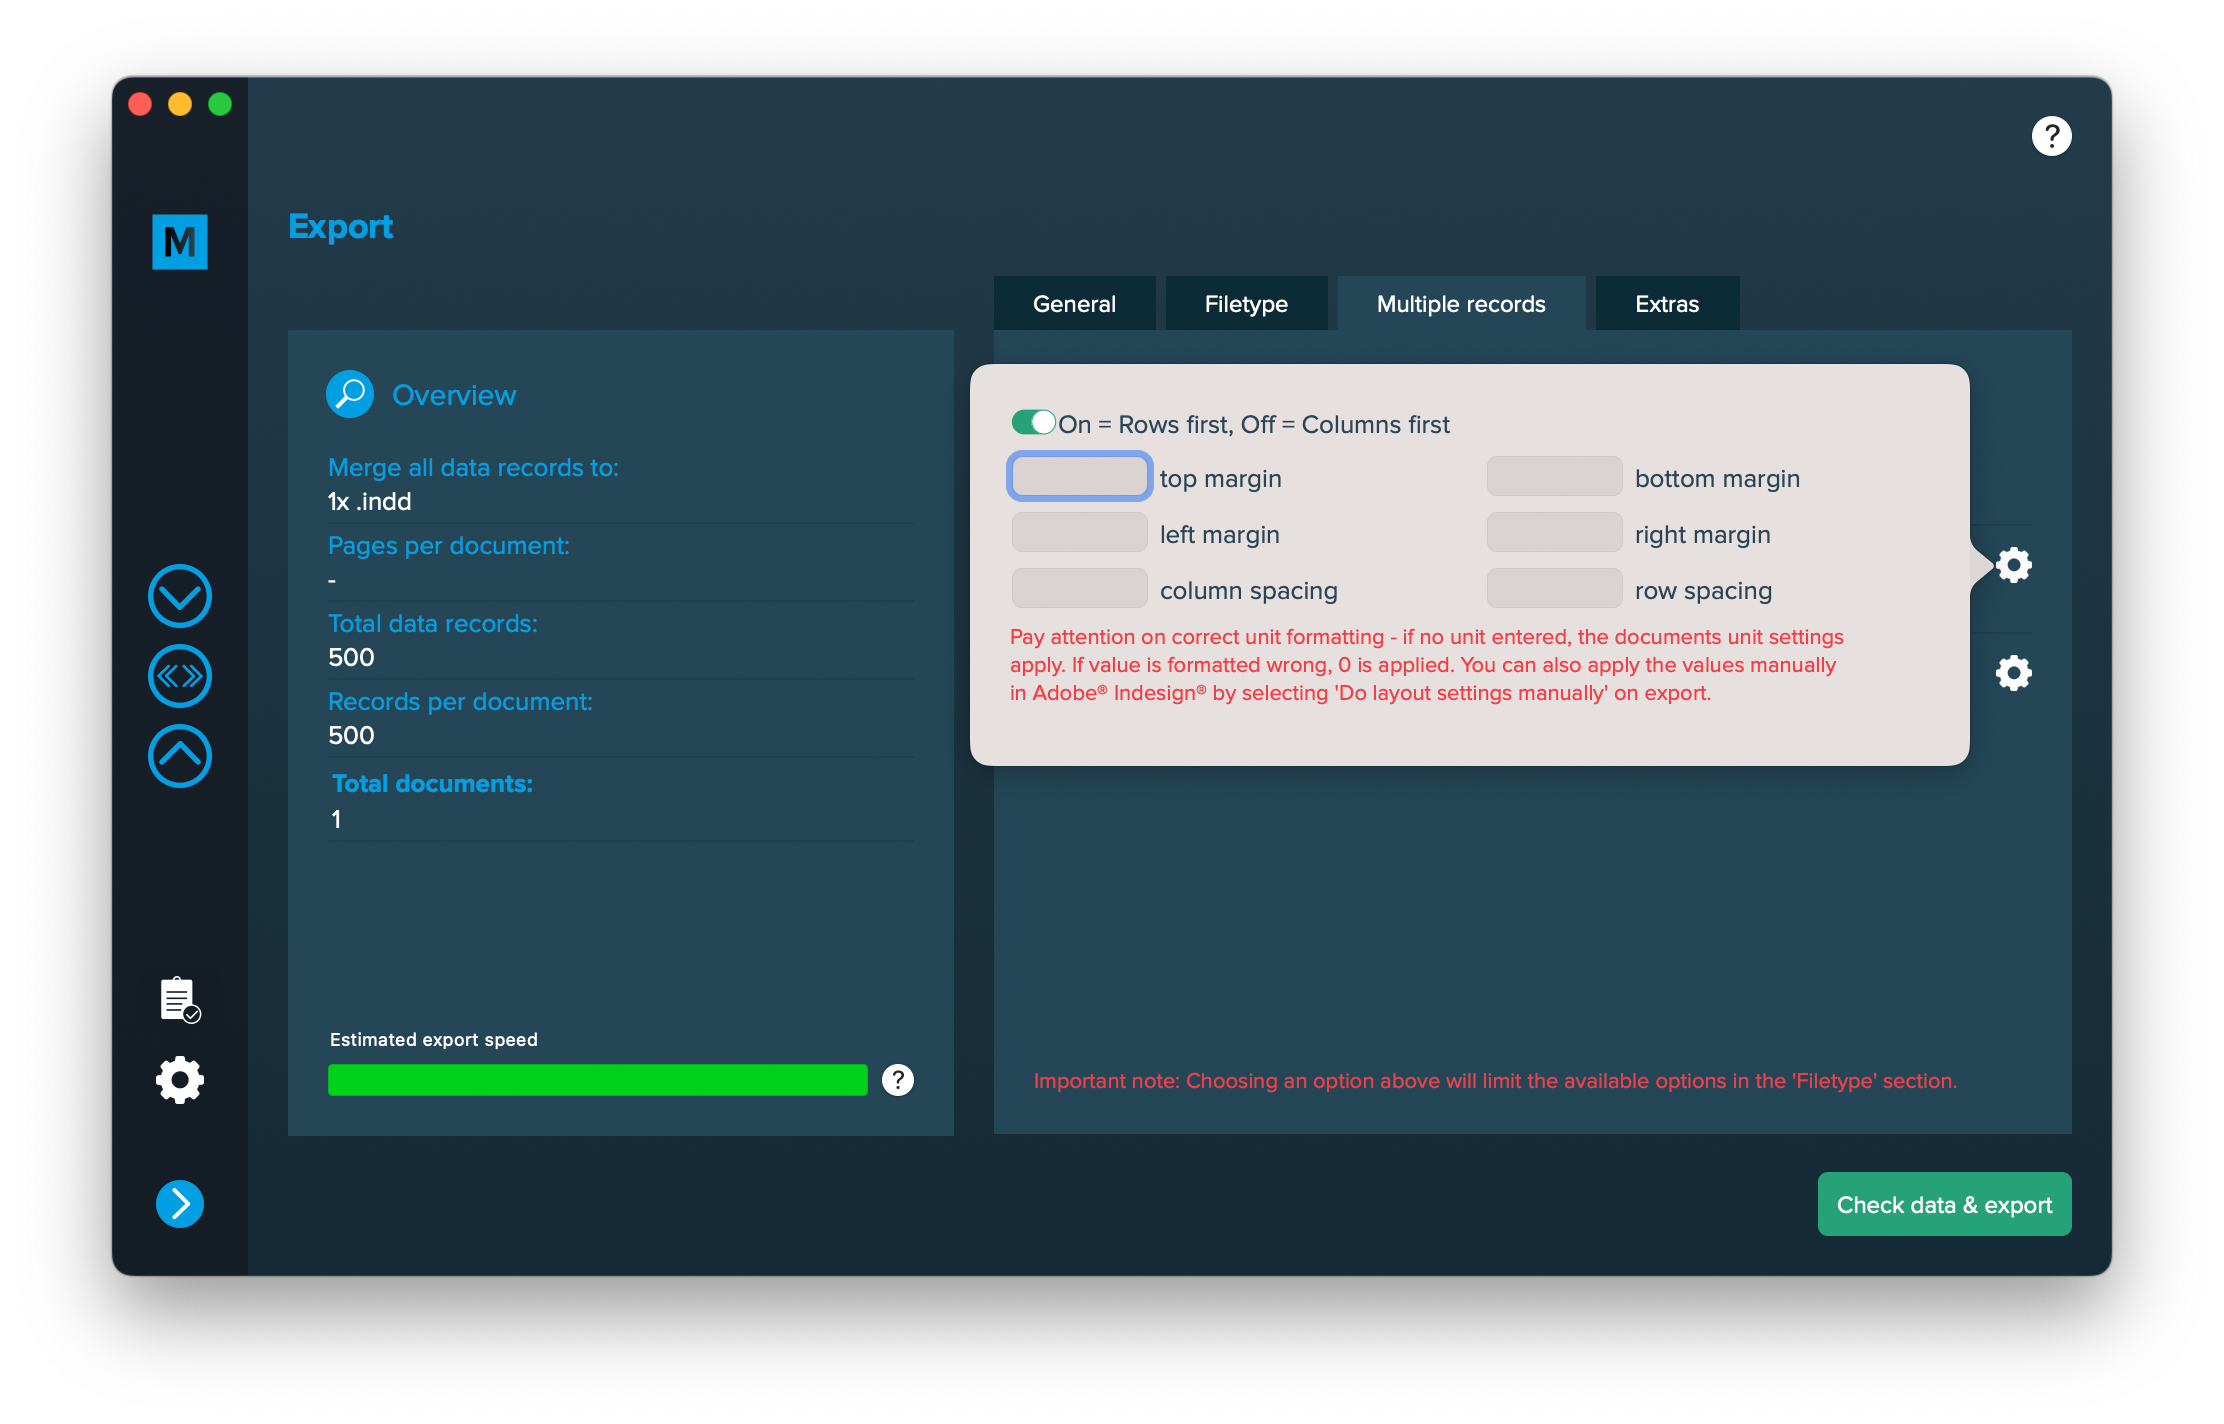
Task: Click the green estimated export speed bar
Action: point(597,1080)
